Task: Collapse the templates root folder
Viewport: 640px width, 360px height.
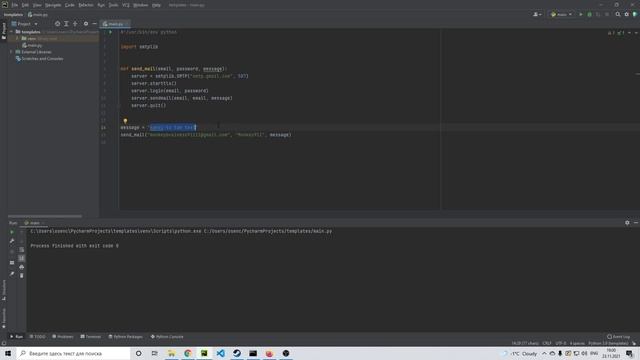Action: pos(12,31)
